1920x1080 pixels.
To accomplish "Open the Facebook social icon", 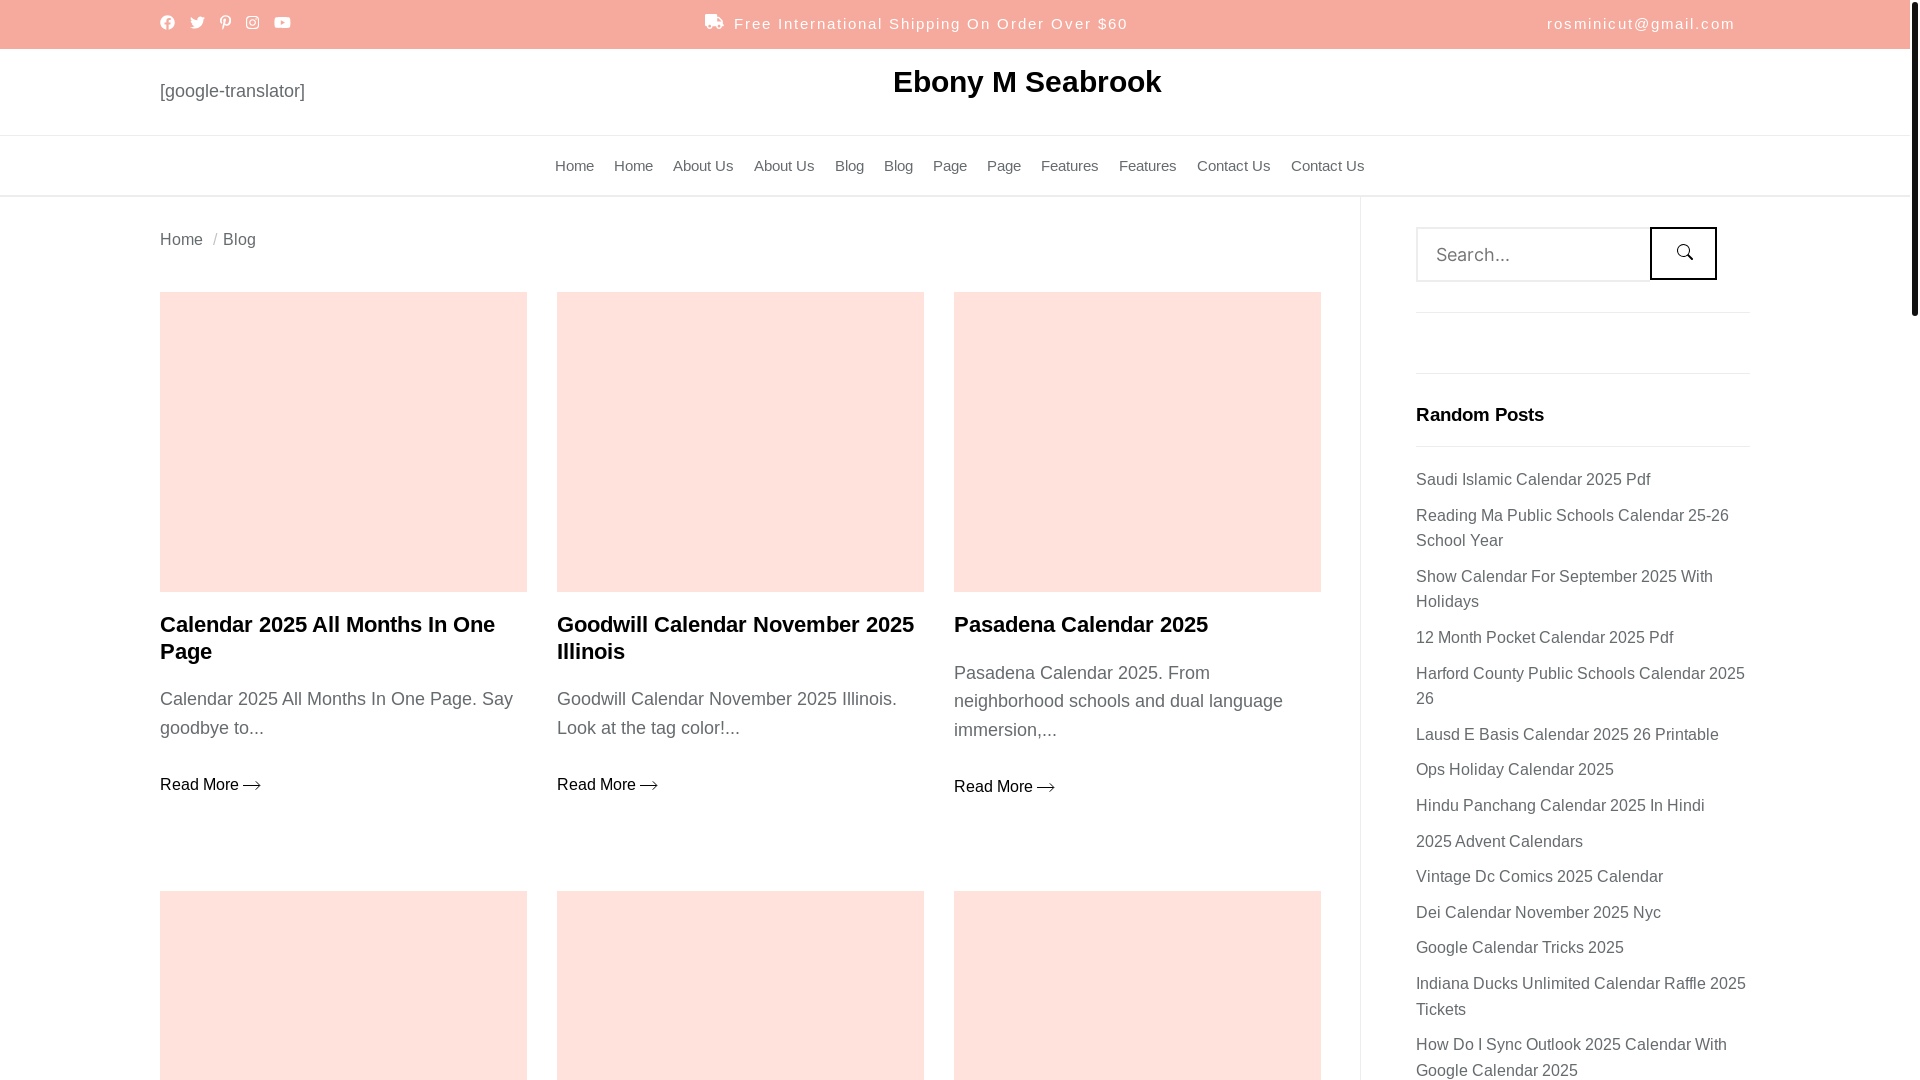I will [x=167, y=22].
